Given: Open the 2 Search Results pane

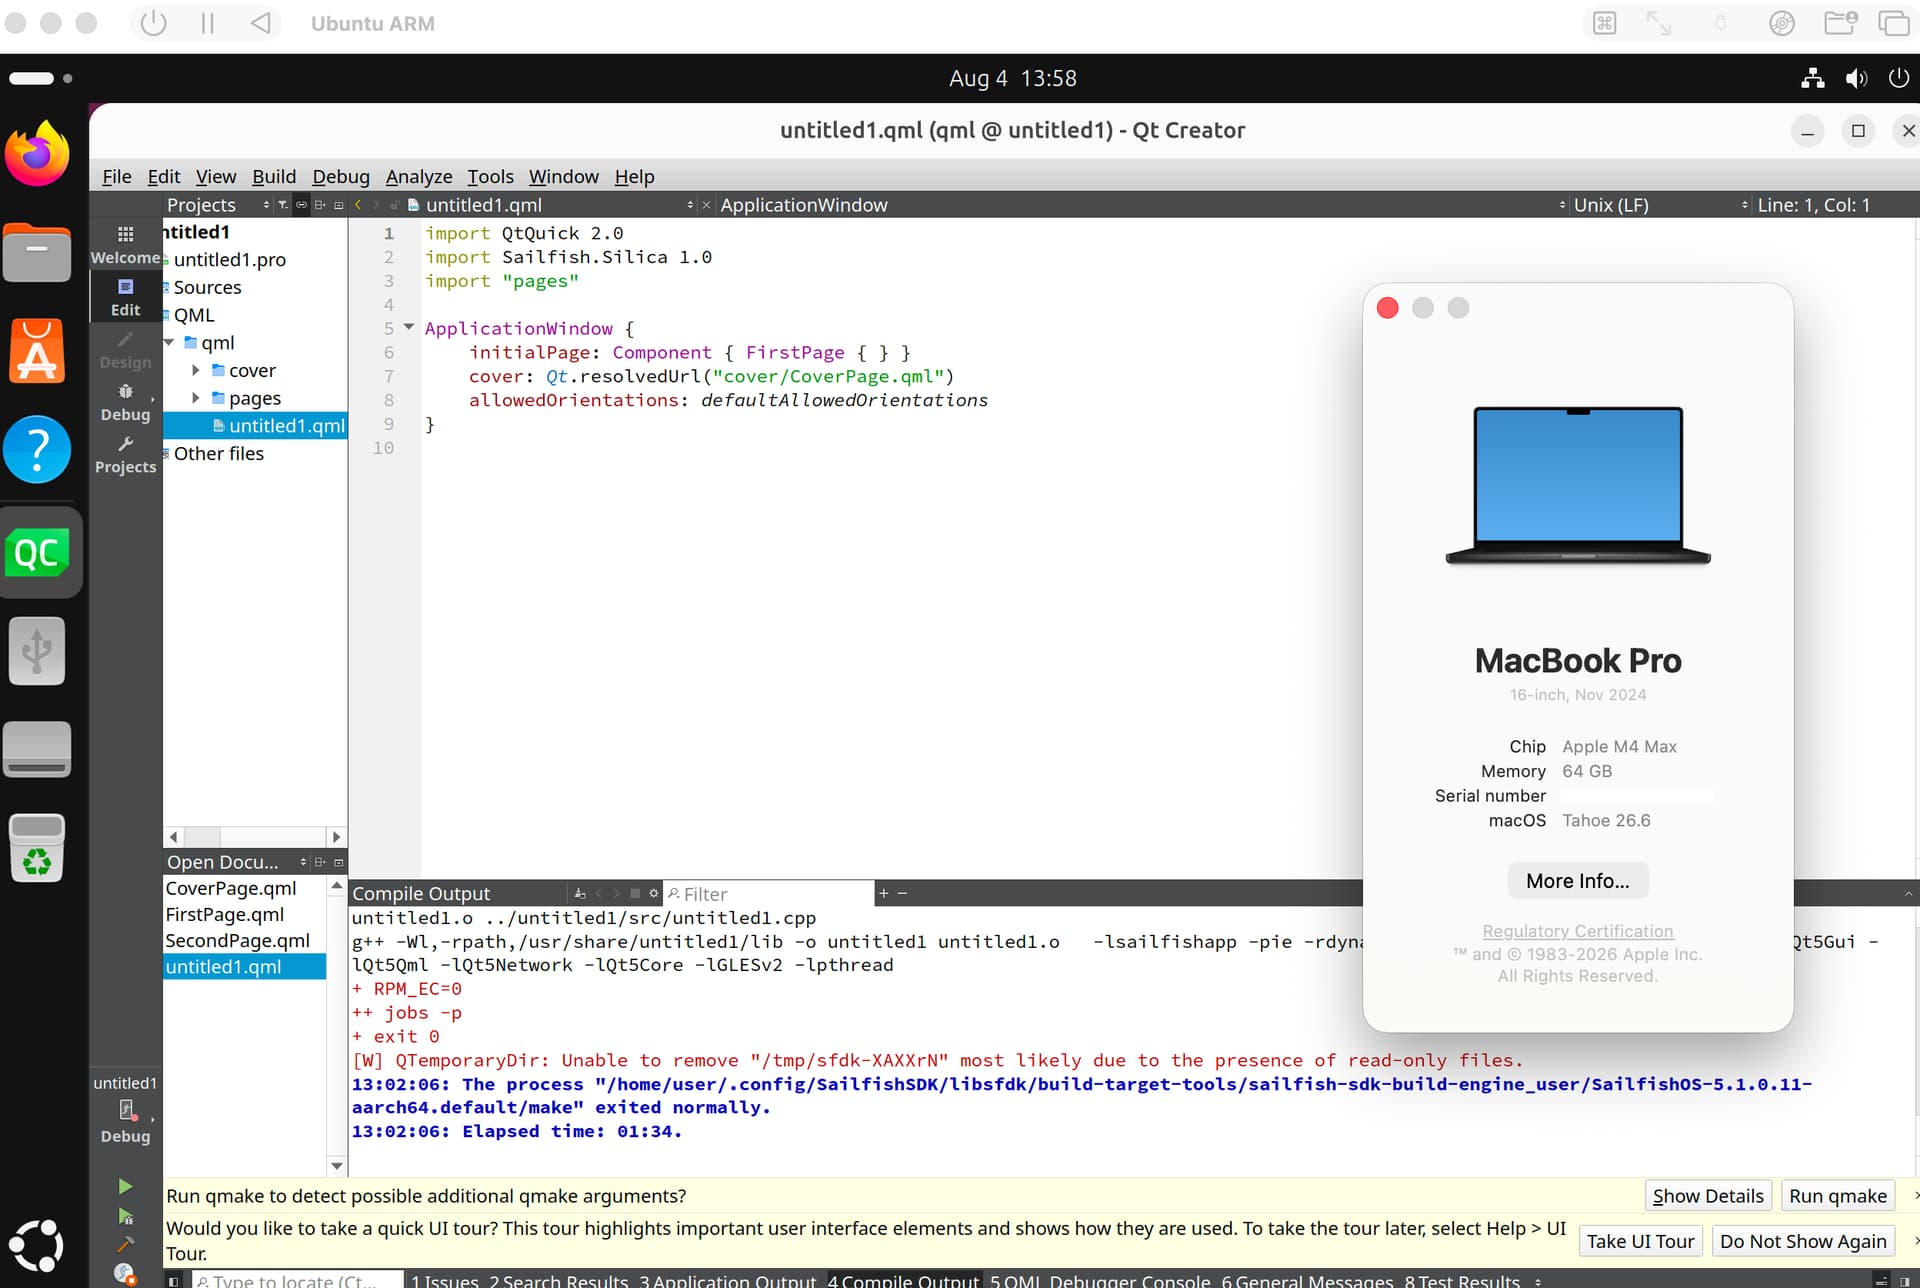Looking at the screenshot, I should pos(558,1281).
